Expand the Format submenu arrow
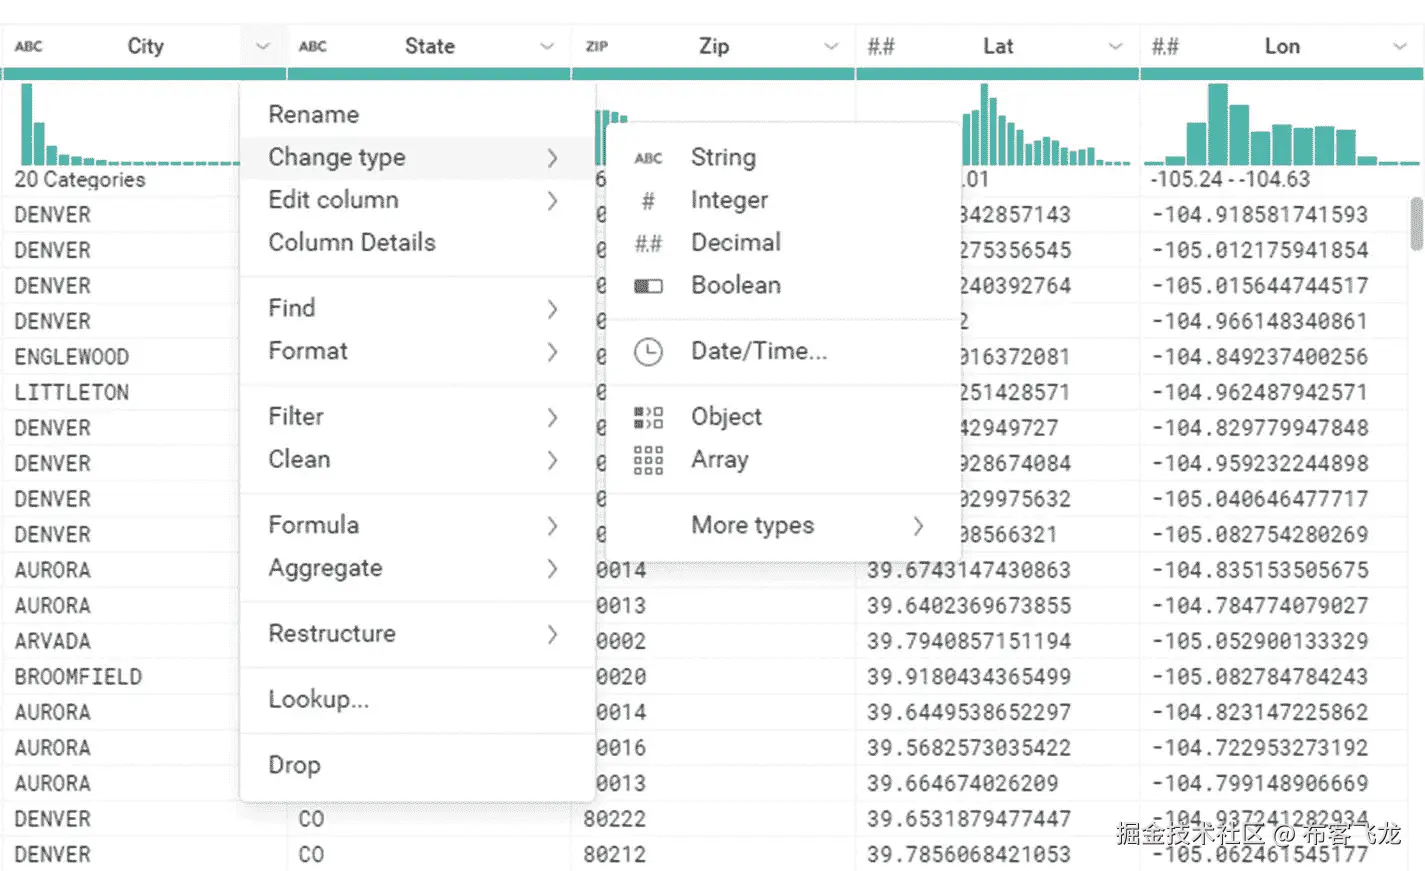1425x871 pixels. (x=552, y=352)
